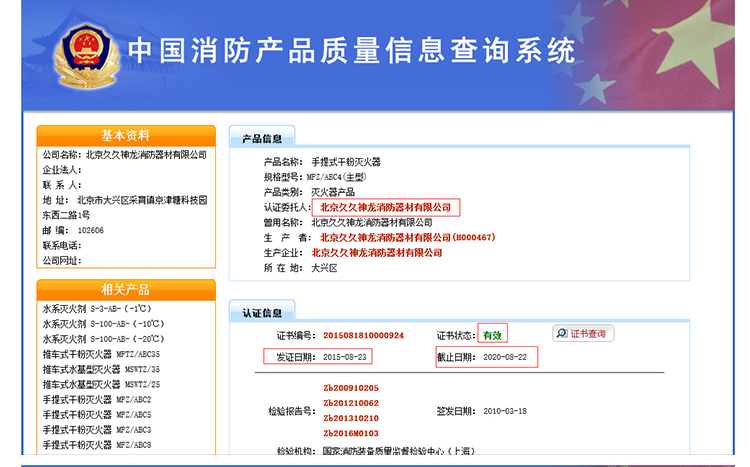The height and width of the screenshot is (467, 750).
Task: Click the 生产者 company link with H000467
Action: click(407, 237)
